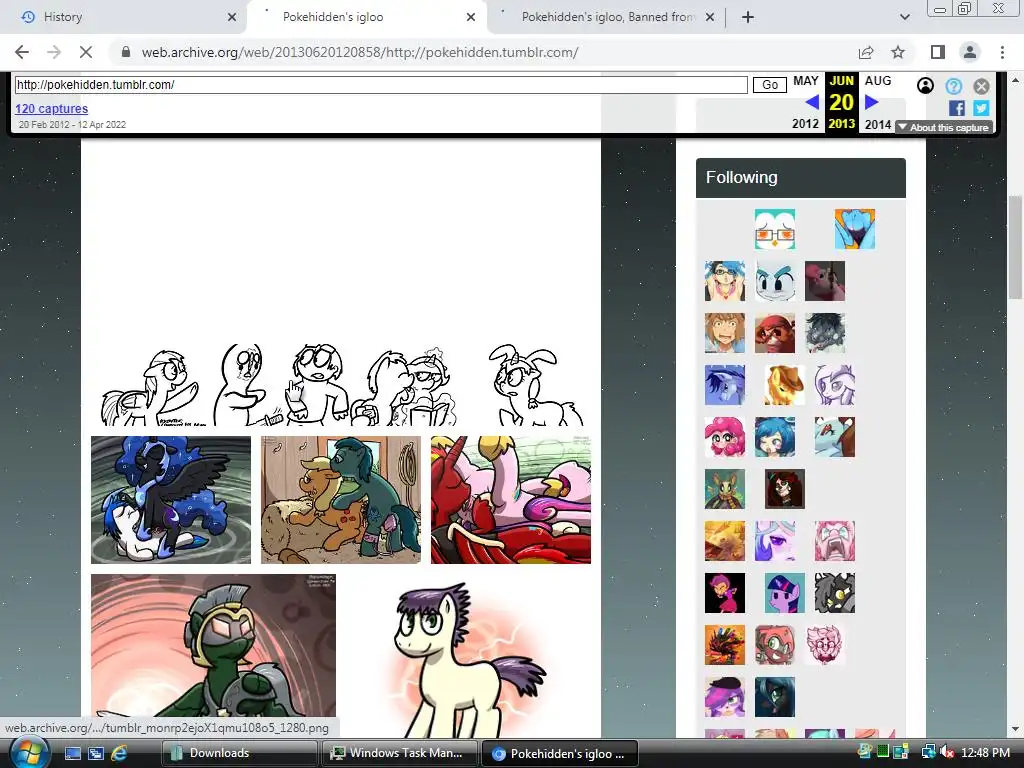Open the Chrome profile avatar menu
Screen dimensions: 1024x768
pyautogui.click(x=970, y=52)
